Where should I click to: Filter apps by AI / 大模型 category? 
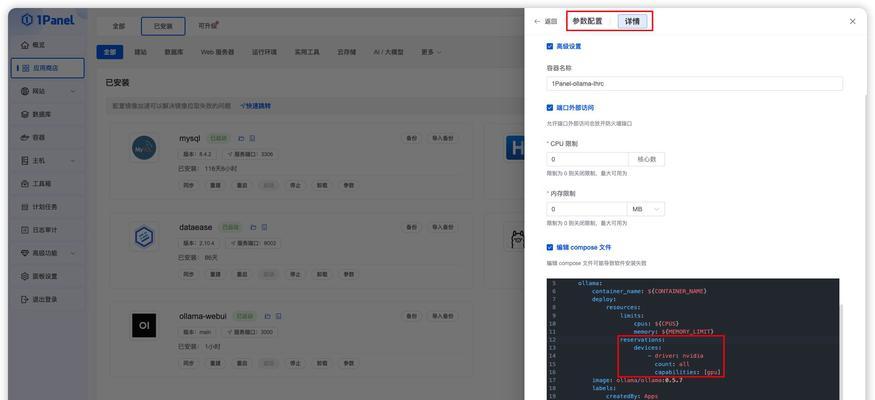click(388, 52)
